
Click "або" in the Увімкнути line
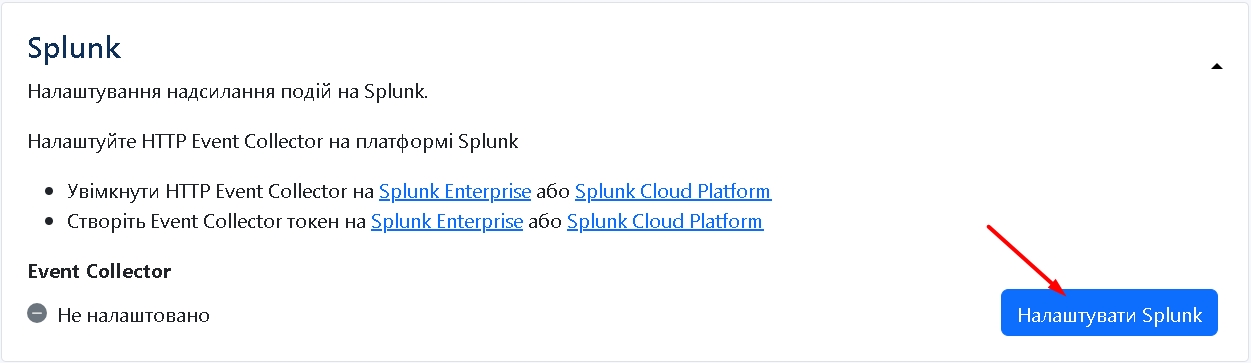pos(553,191)
